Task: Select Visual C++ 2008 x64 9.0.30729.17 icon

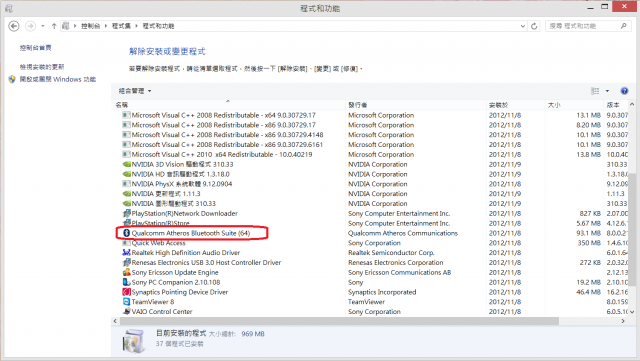Action: pyautogui.click(x=127, y=115)
